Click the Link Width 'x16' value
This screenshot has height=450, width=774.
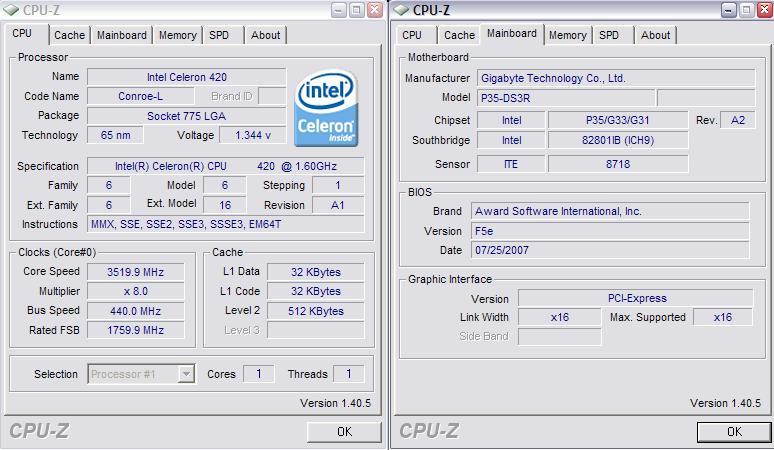(x=560, y=317)
